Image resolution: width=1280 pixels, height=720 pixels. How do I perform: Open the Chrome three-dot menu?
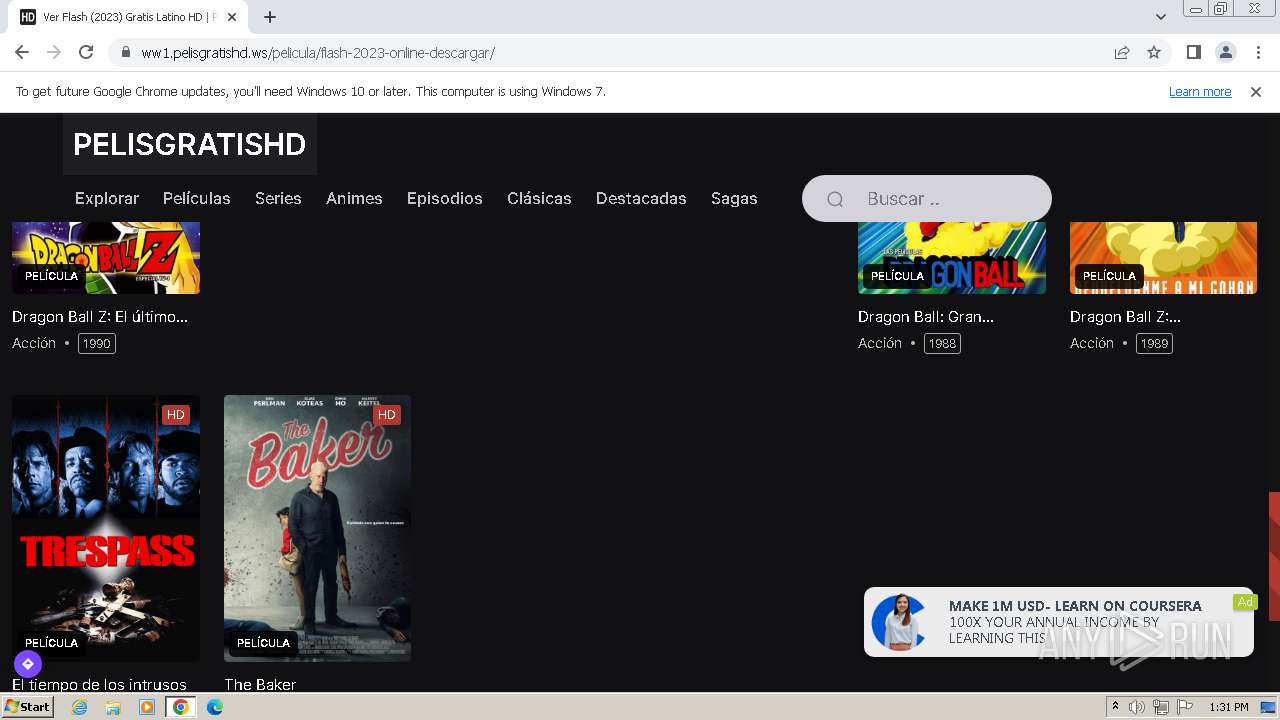[1257, 52]
